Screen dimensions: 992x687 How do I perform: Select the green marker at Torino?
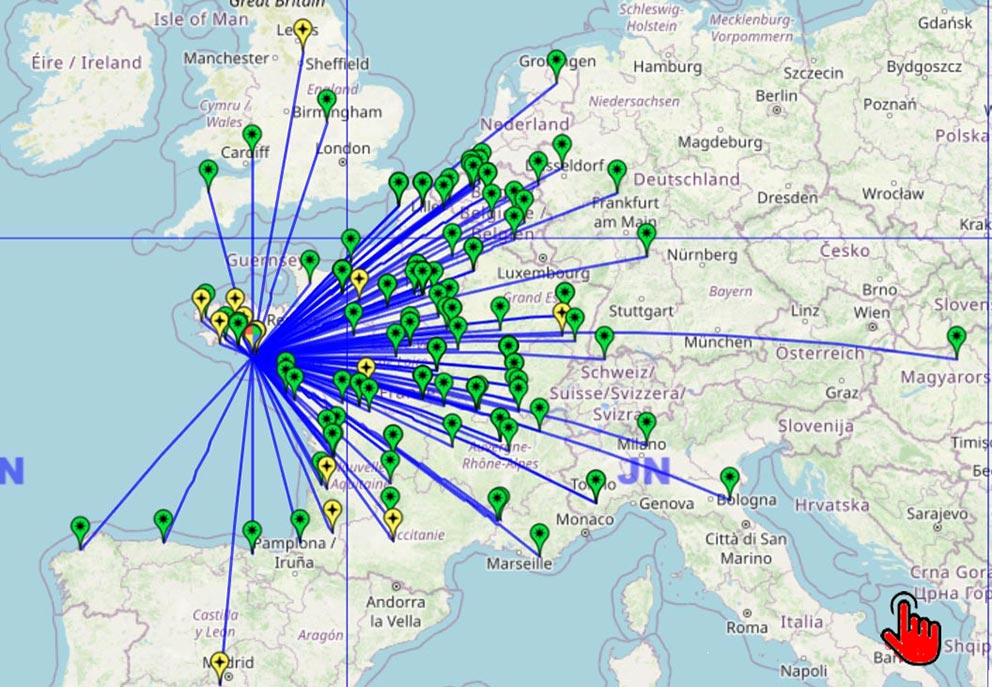click(x=596, y=482)
